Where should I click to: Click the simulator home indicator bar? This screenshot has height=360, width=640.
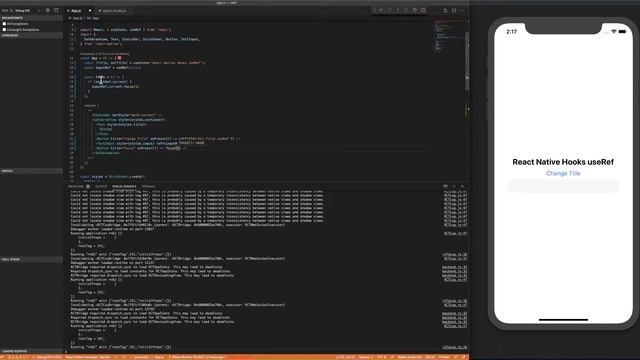pyautogui.click(x=563, y=320)
